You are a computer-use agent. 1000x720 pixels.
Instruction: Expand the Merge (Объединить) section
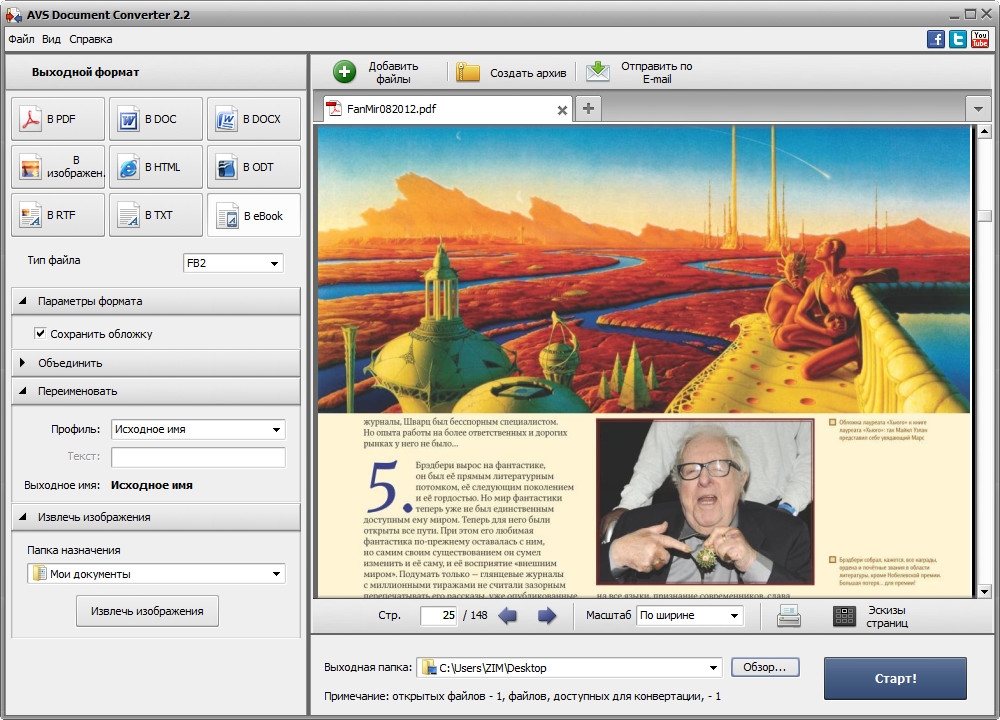coord(156,363)
